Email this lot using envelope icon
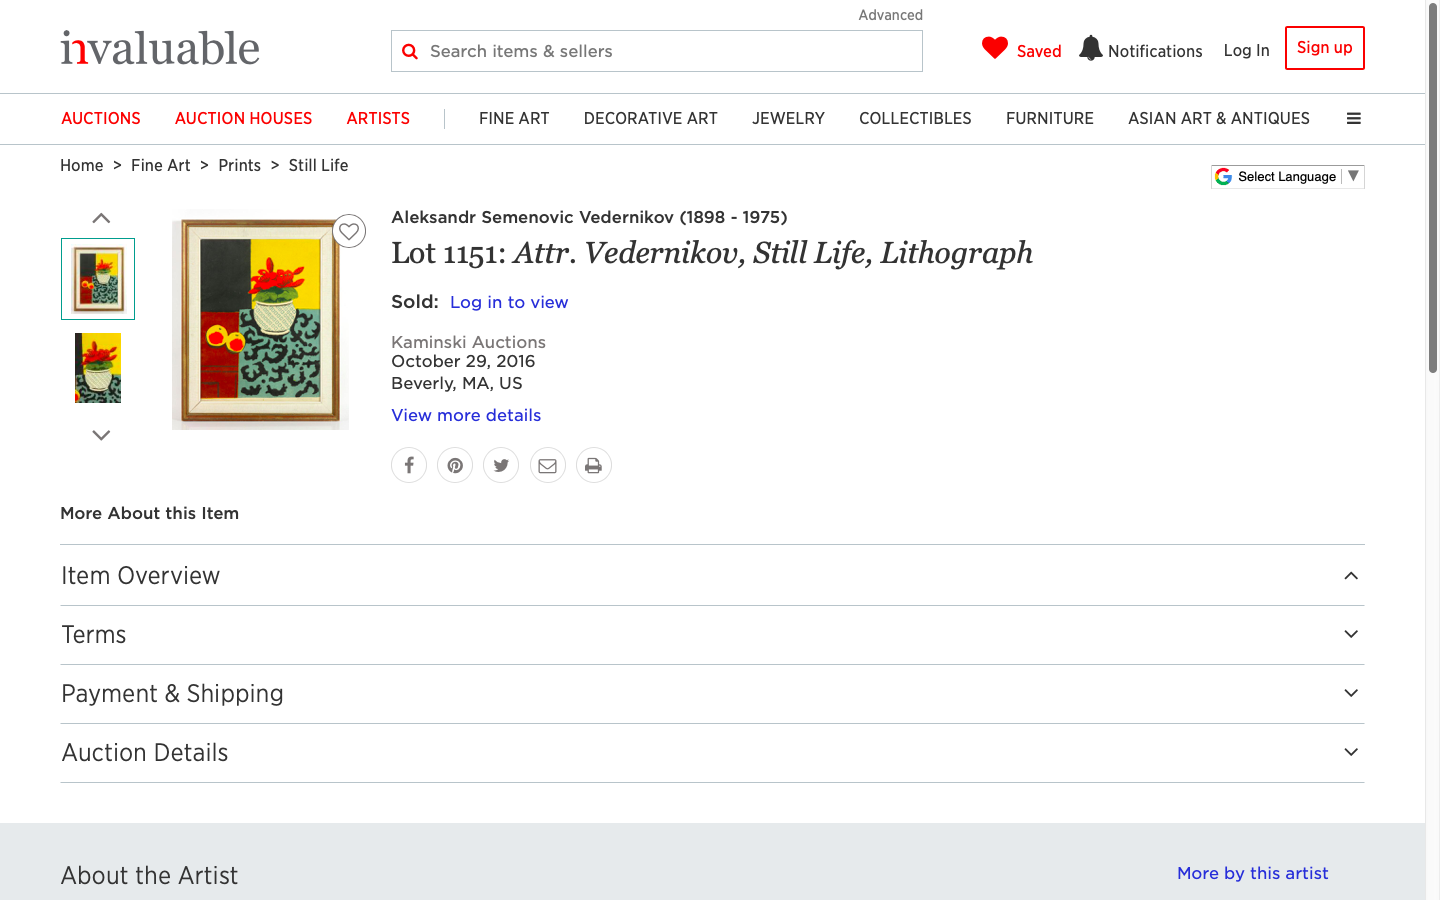The height and width of the screenshot is (900, 1440). (x=547, y=465)
